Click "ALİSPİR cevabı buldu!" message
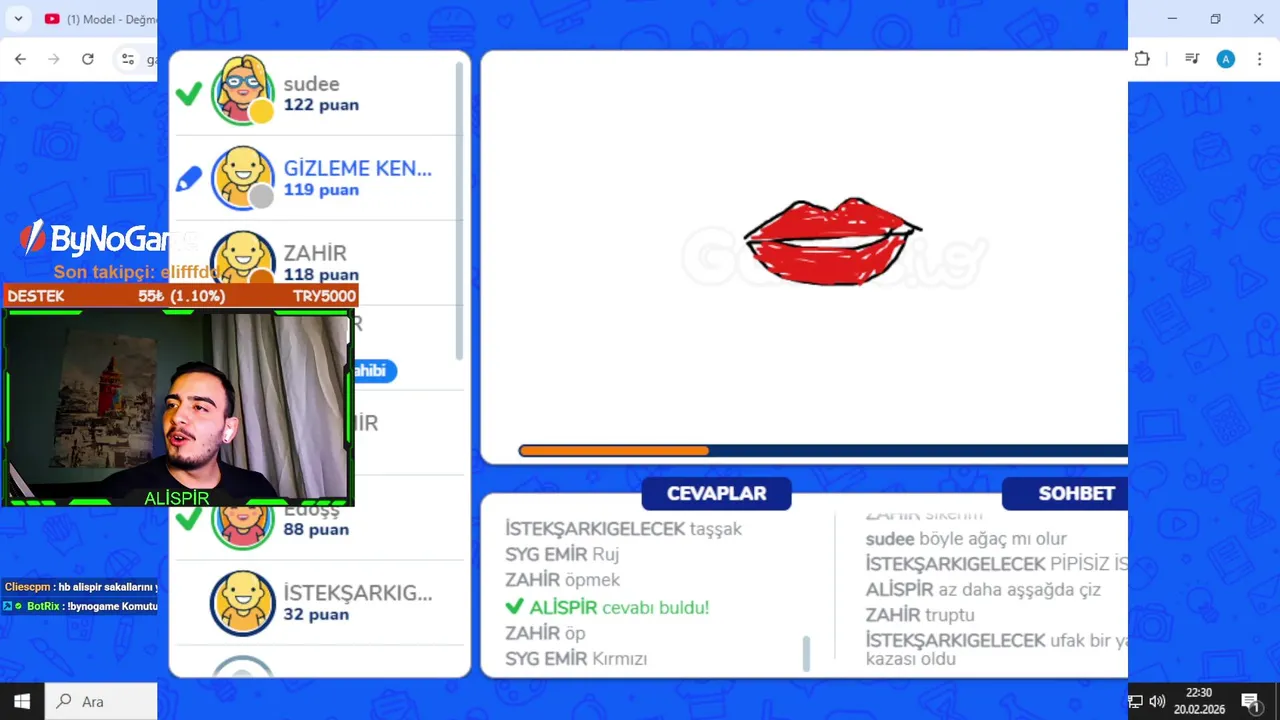Viewport: 1280px width, 720px height. coord(607,607)
